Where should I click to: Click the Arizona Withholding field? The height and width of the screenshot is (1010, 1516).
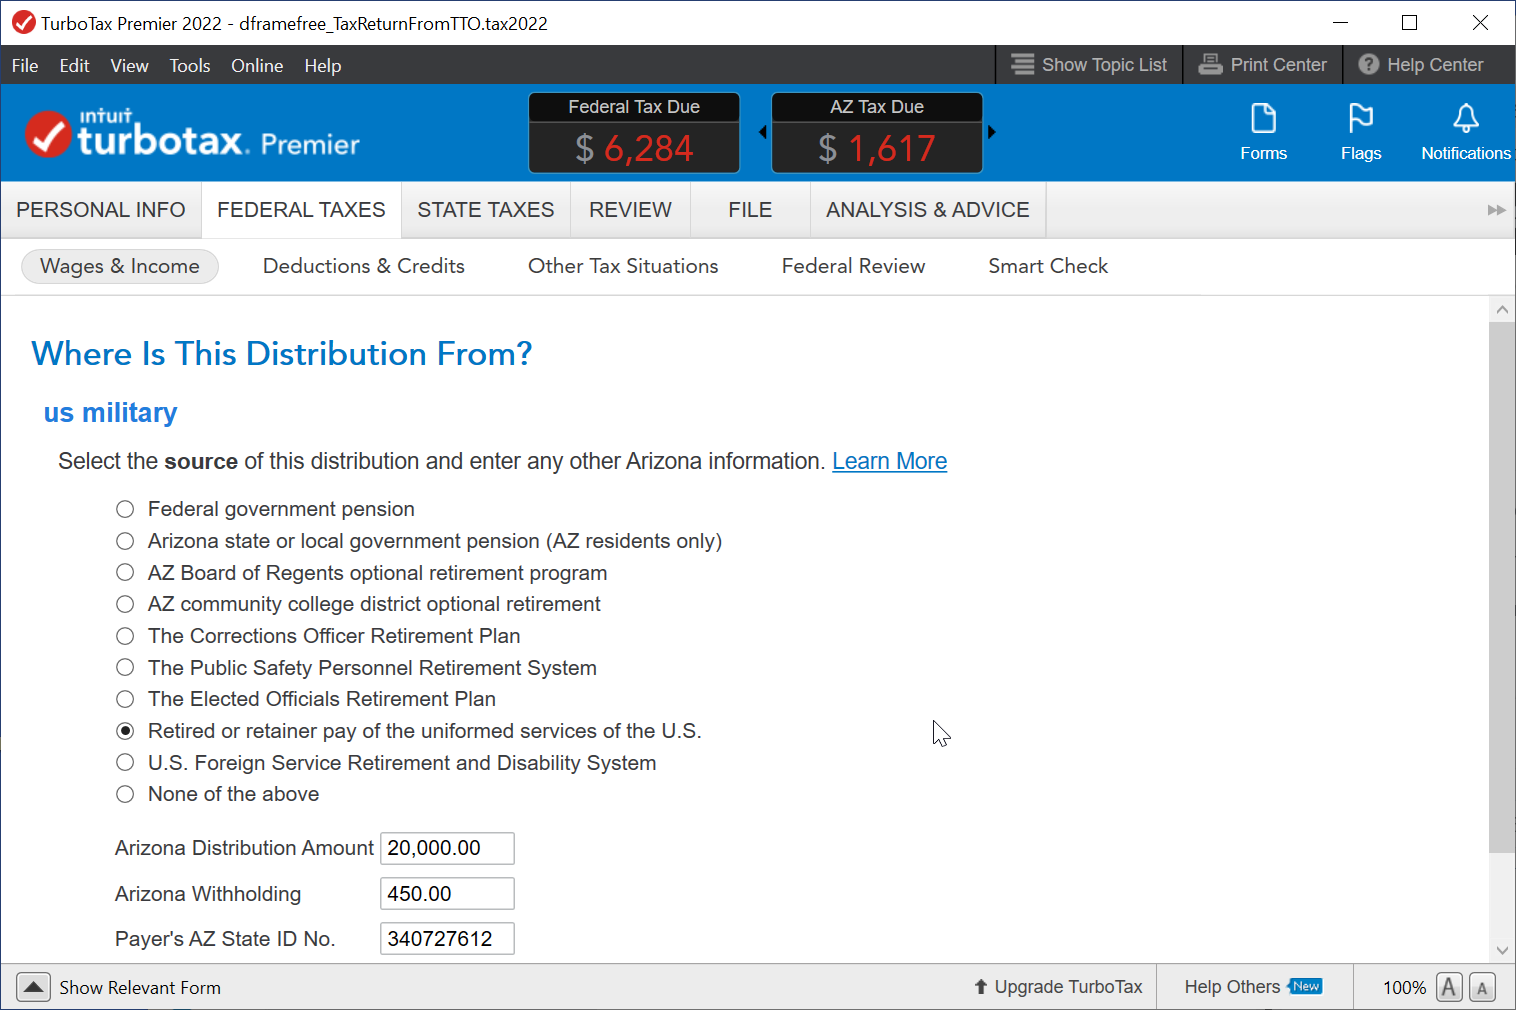pos(447,894)
